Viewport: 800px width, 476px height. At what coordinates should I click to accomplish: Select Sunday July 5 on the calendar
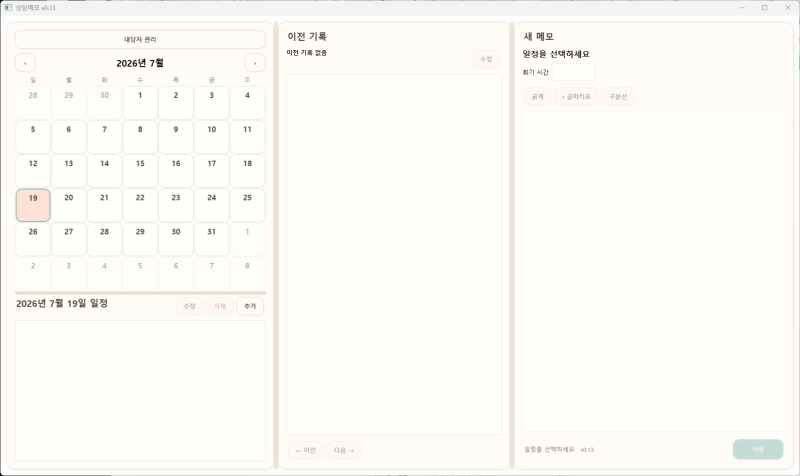coord(33,137)
